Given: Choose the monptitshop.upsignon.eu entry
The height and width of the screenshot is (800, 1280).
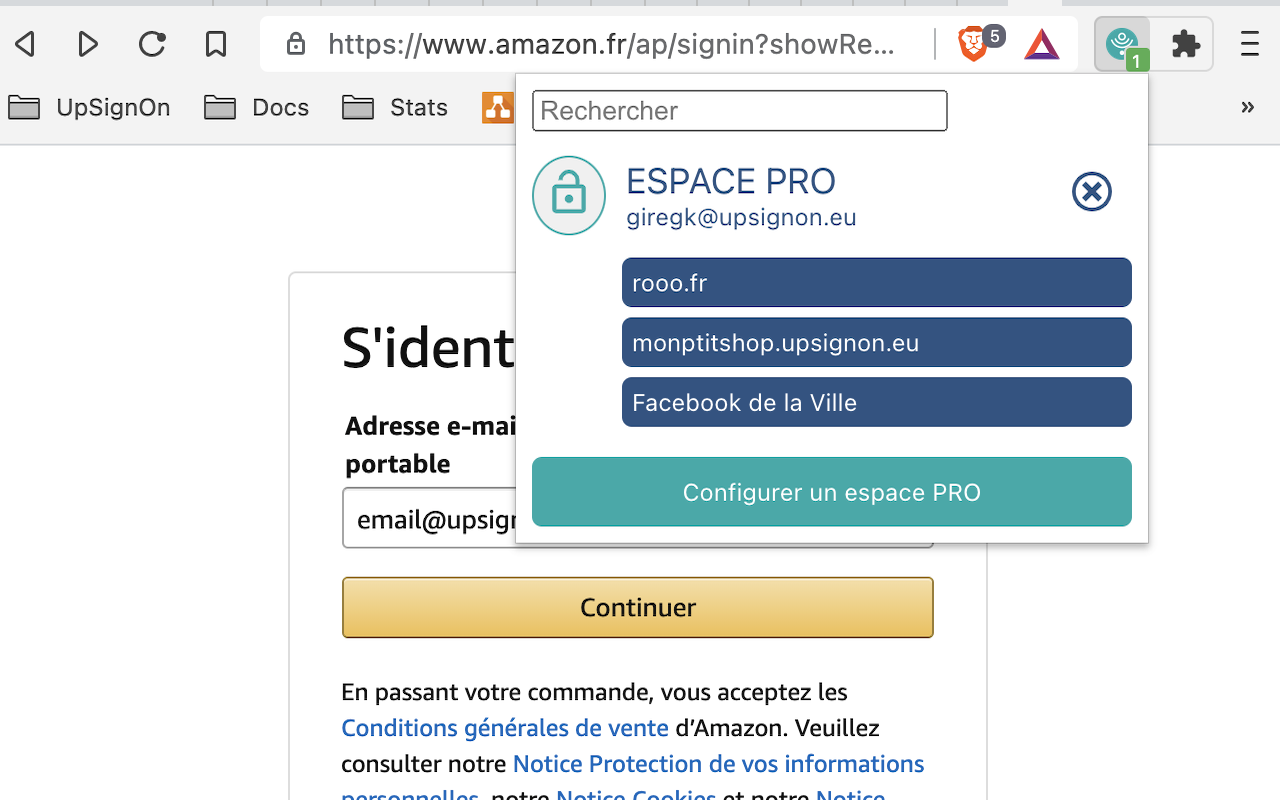Looking at the screenshot, I should coord(876,343).
